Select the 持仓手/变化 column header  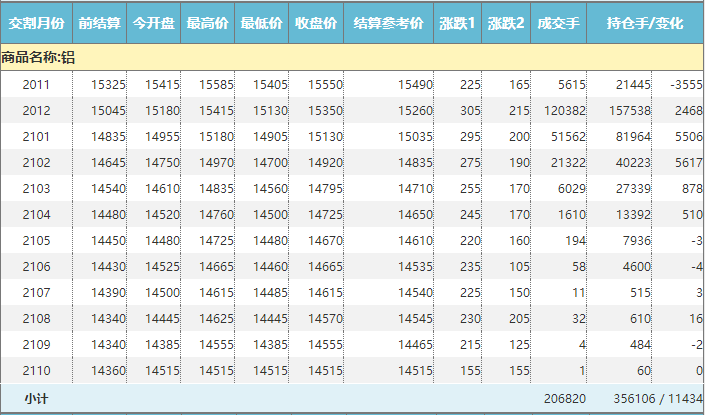(x=645, y=22)
